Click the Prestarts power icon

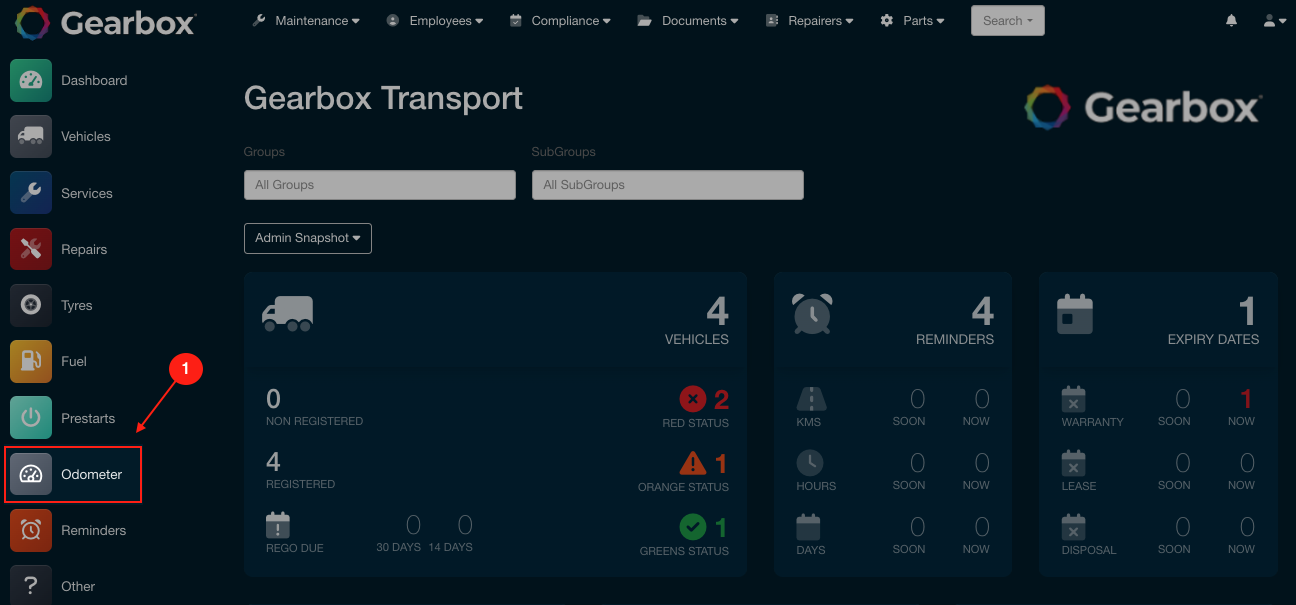[31, 418]
